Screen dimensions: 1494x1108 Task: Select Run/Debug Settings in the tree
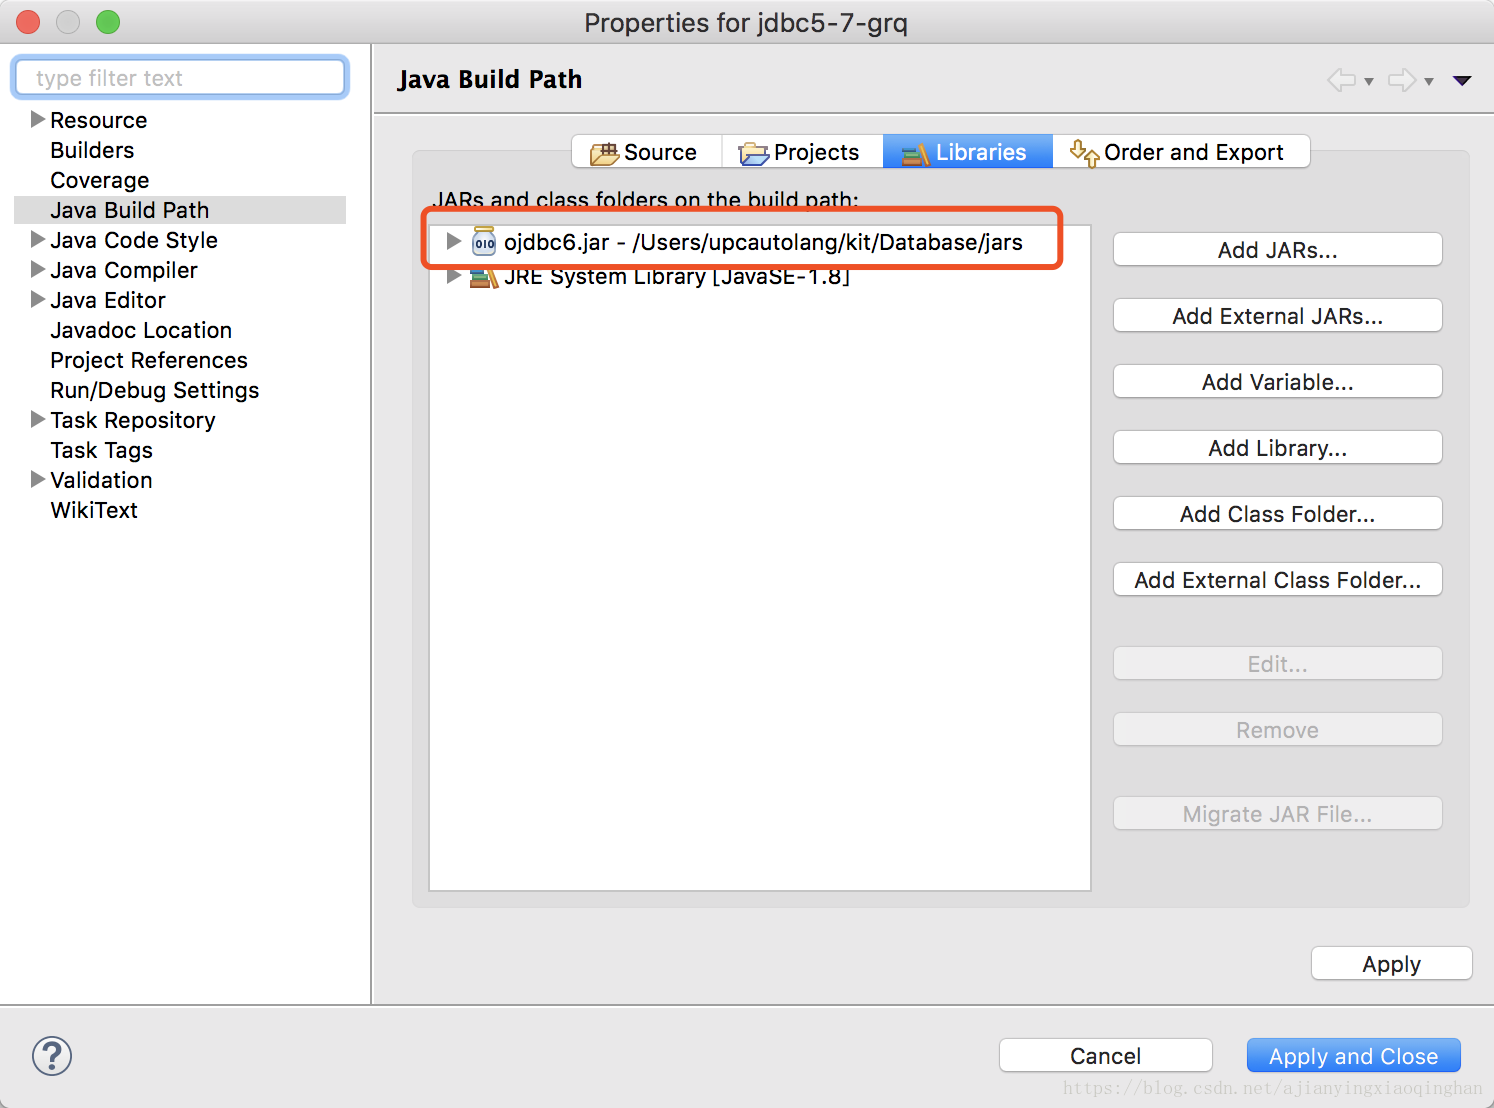point(155,390)
